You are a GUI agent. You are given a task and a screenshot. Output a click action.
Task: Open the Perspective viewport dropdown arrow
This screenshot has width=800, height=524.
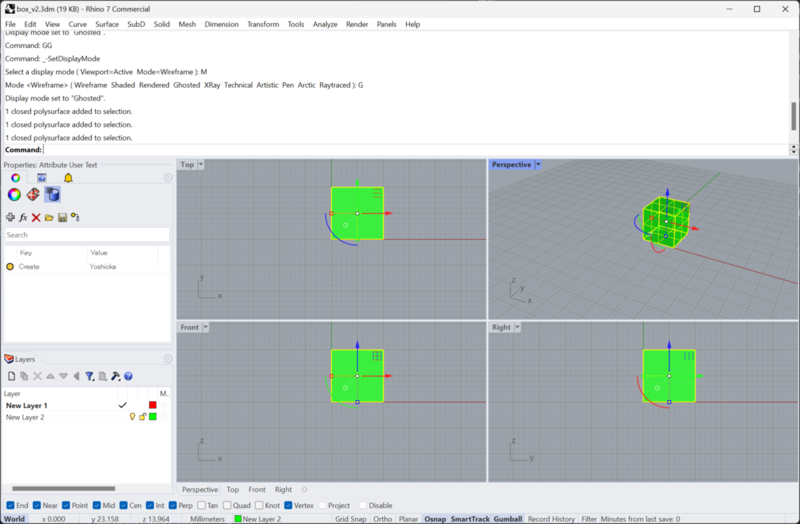[x=538, y=164]
